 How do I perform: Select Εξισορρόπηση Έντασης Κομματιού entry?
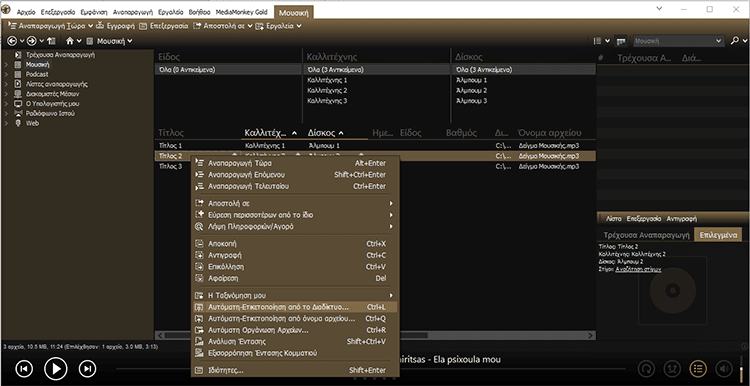tap(295, 353)
